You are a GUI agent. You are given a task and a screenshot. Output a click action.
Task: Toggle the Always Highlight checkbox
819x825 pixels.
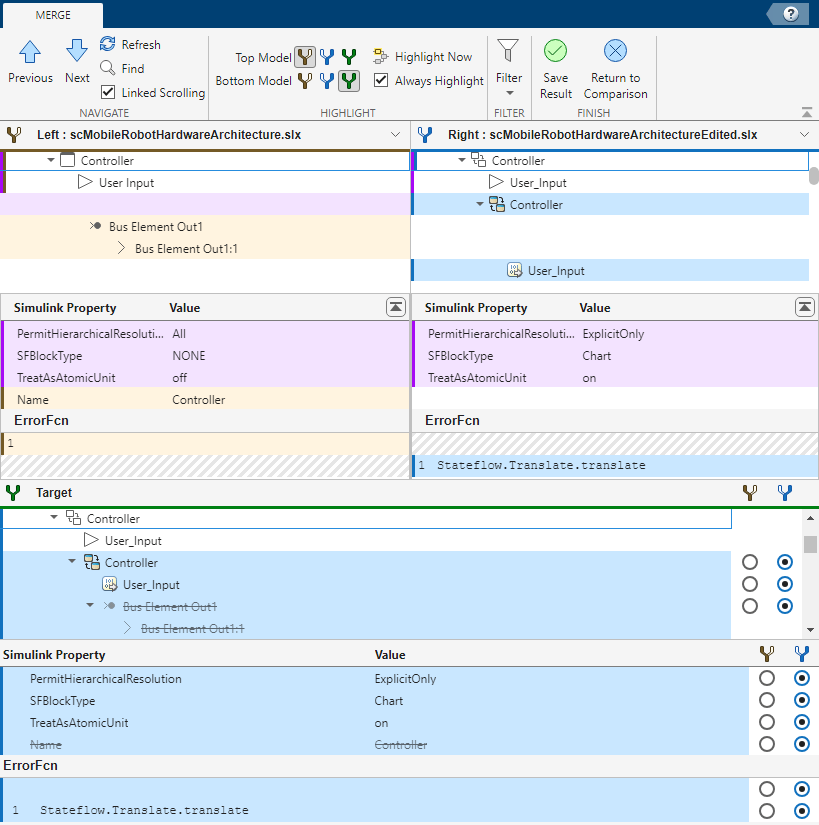(x=381, y=80)
